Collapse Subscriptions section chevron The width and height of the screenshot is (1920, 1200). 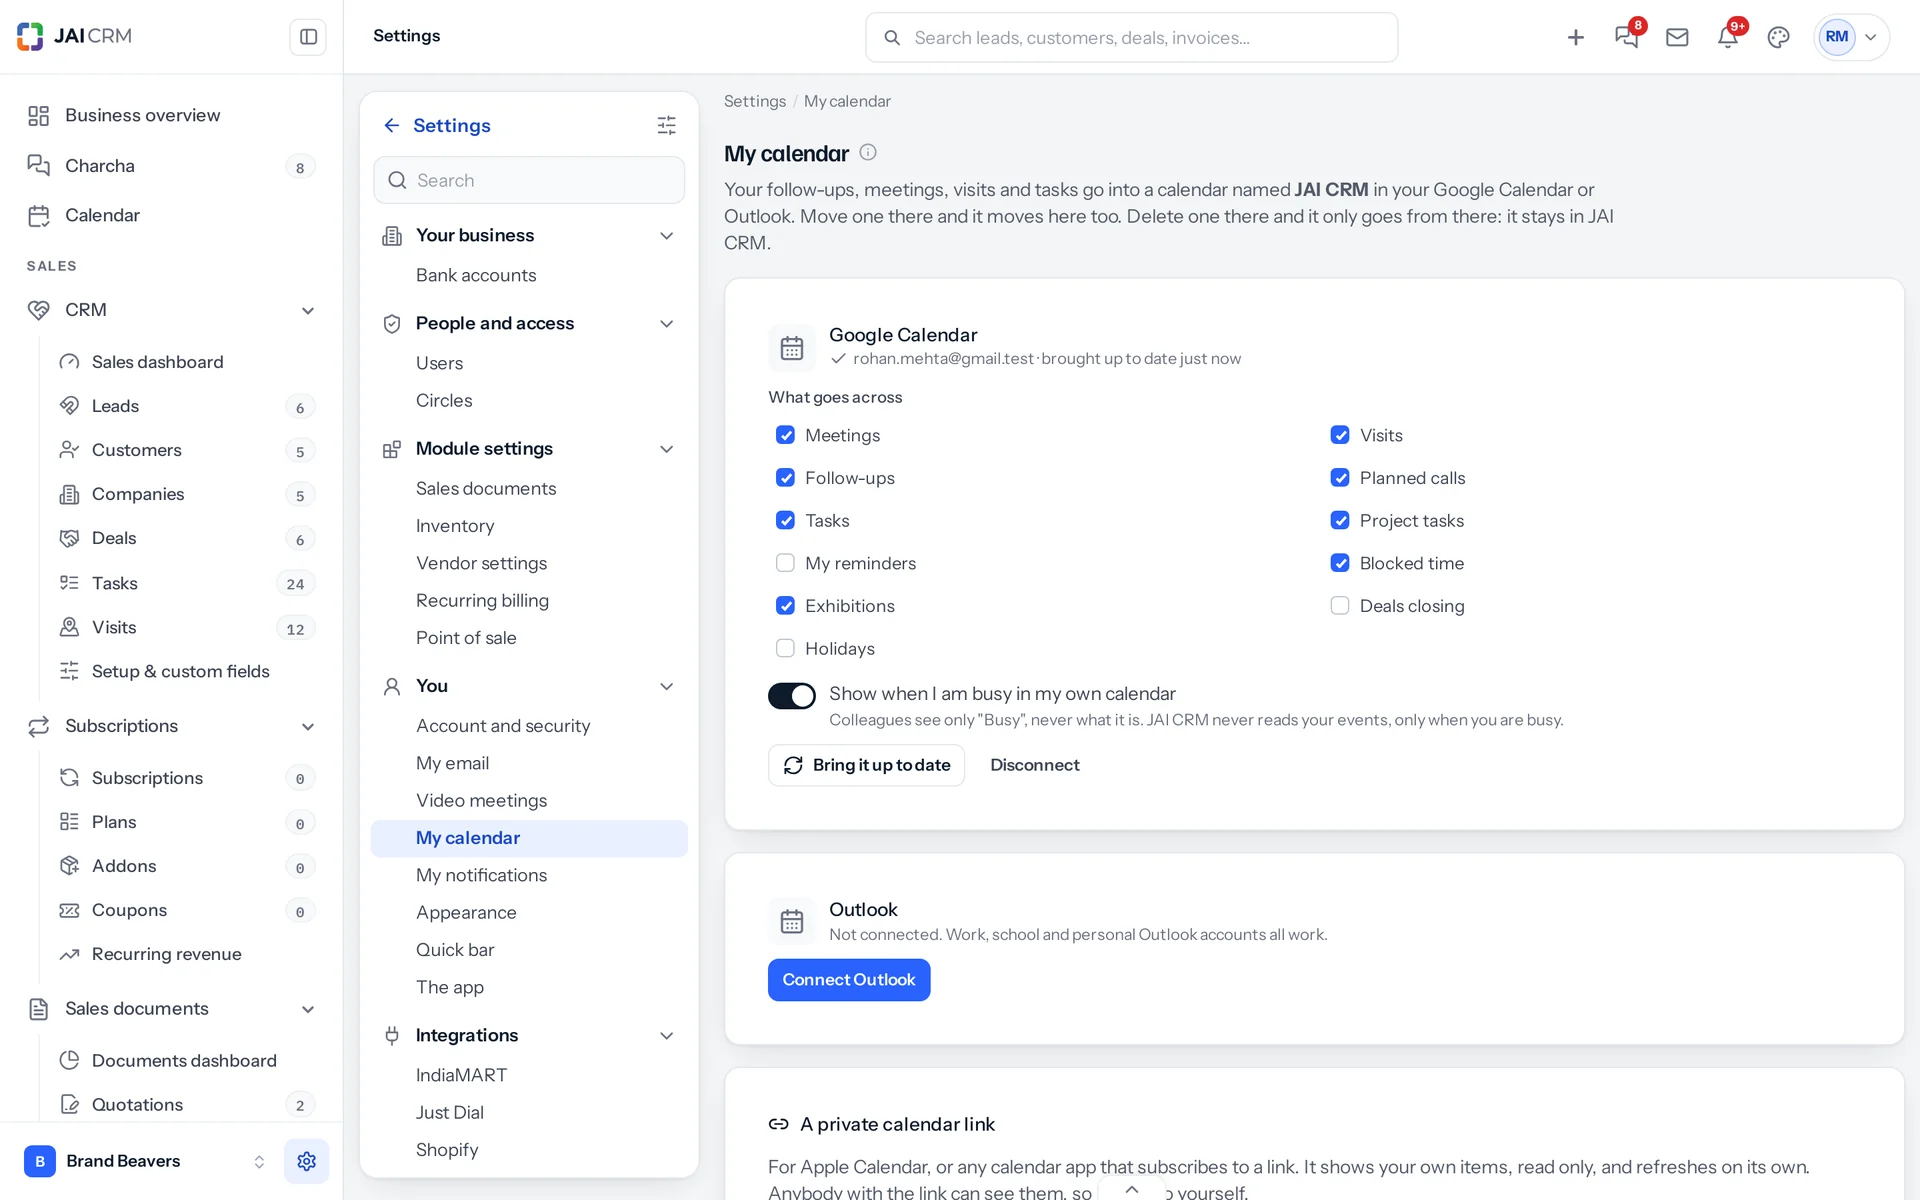[x=308, y=726]
